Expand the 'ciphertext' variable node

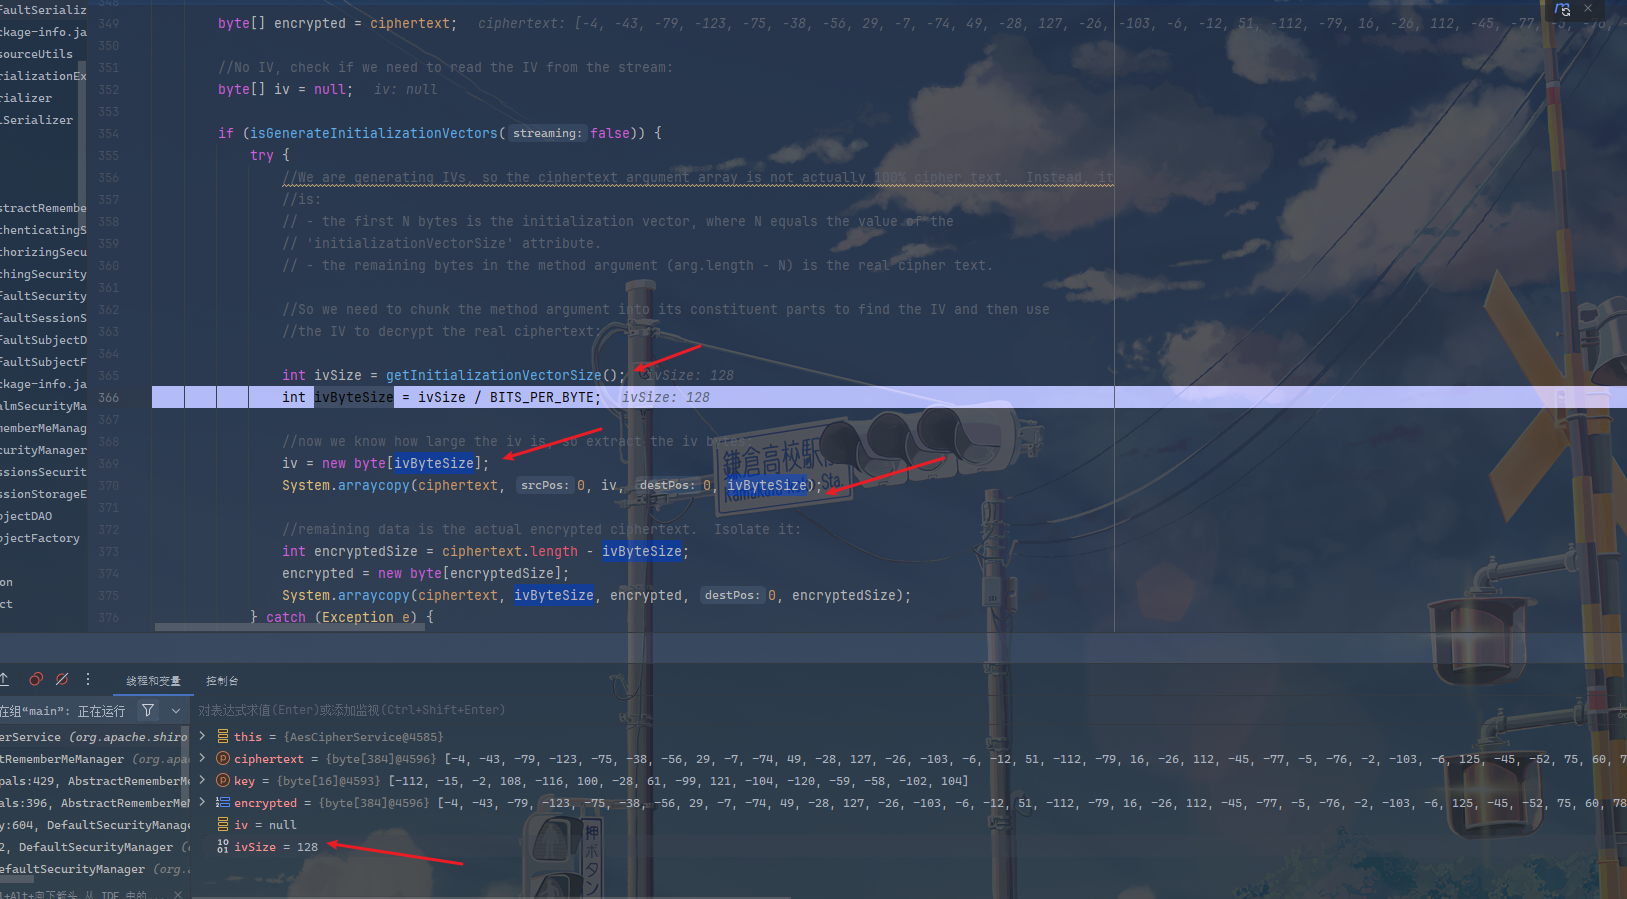[x=203, y=758]
